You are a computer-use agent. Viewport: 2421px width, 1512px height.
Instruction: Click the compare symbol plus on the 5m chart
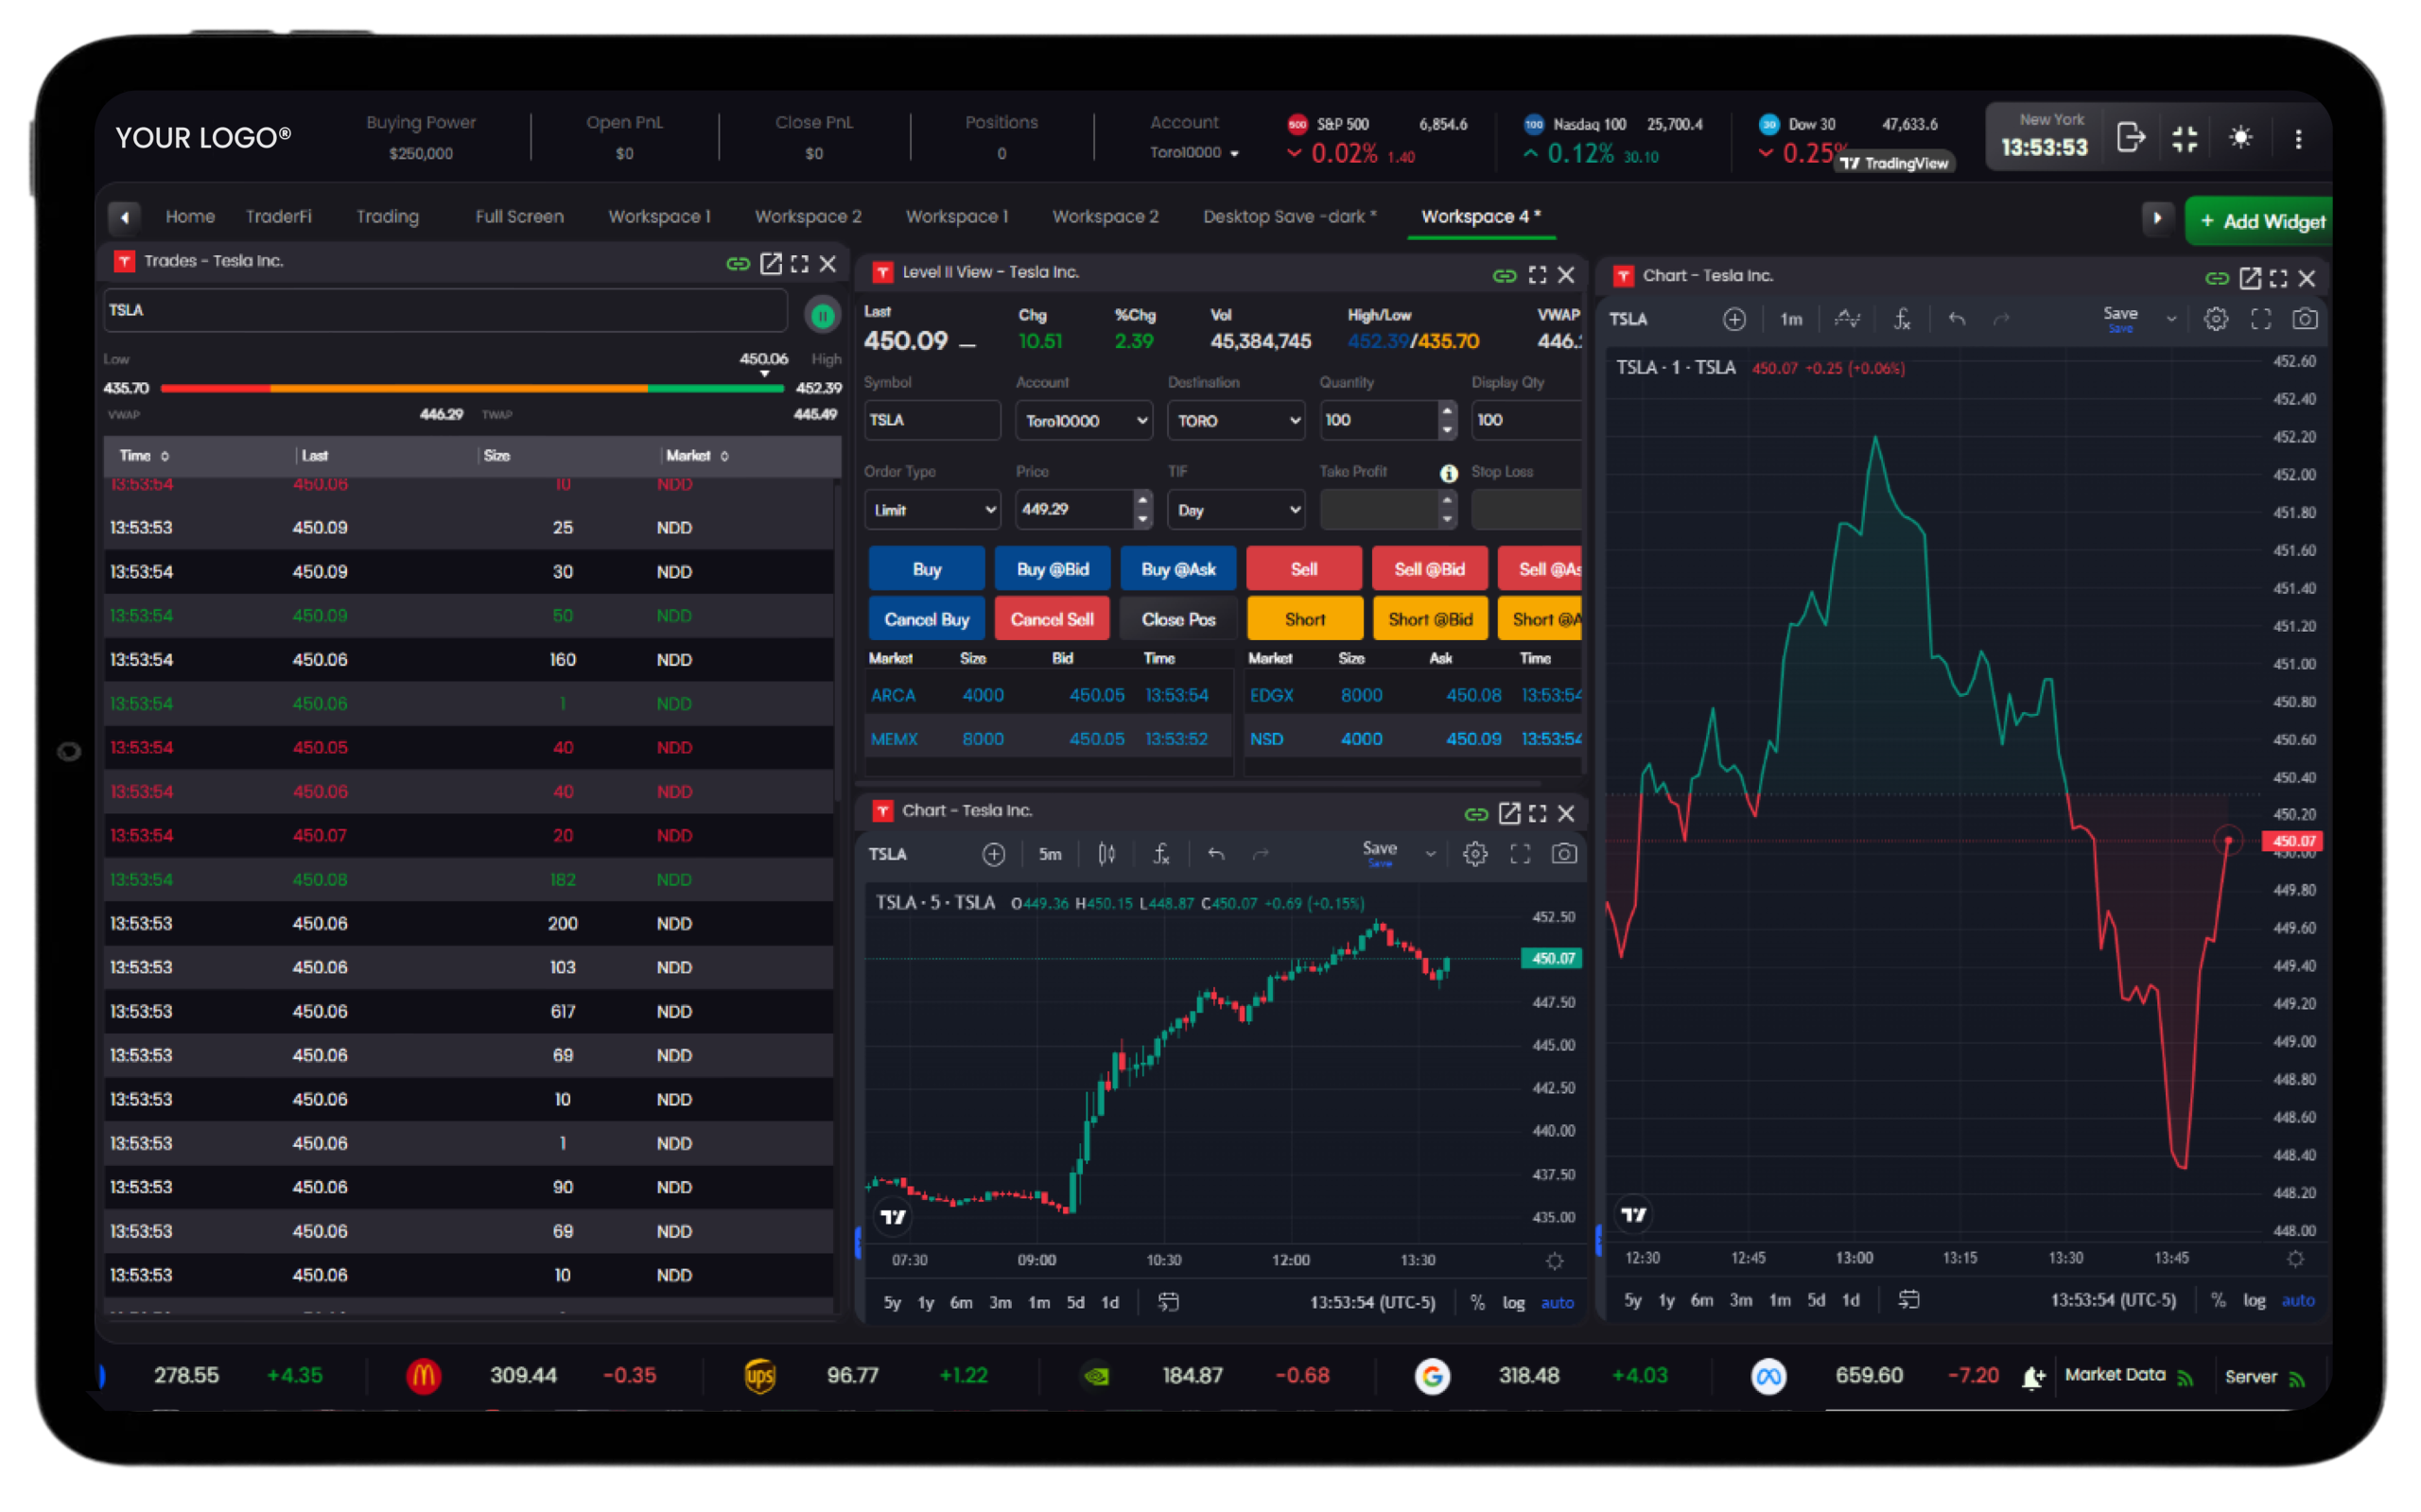pos(993,854)
